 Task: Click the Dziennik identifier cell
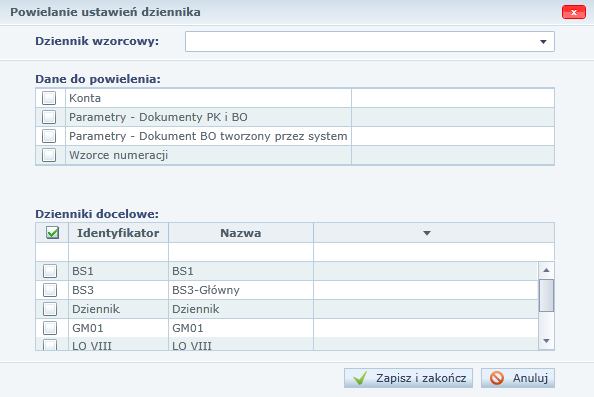click(x=118, y=309)
